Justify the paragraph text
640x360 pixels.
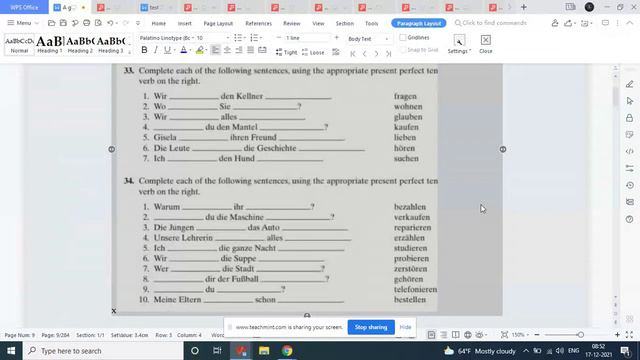click(x=250, y=50)
